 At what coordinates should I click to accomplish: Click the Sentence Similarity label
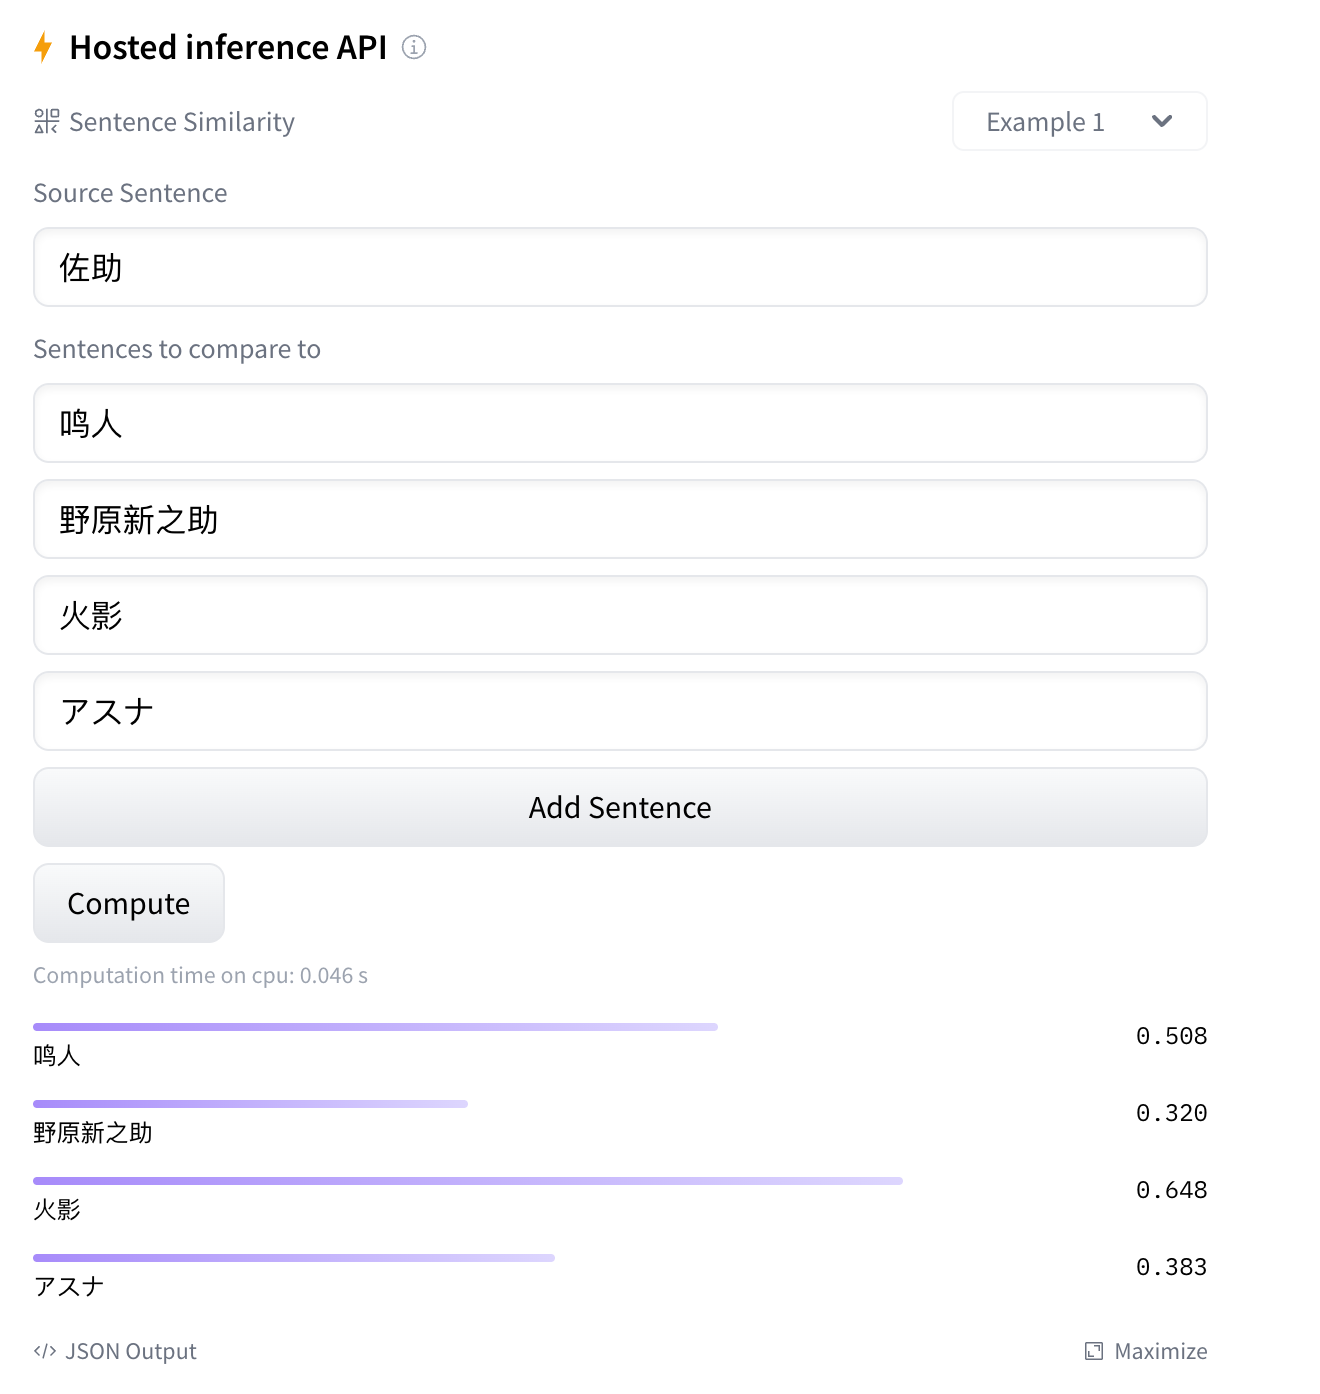[182, 122]
